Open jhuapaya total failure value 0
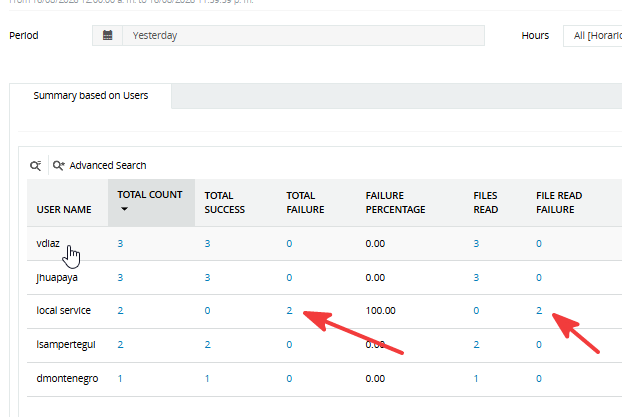The height and width of the screenshot is (417, 622). point(289,277)
